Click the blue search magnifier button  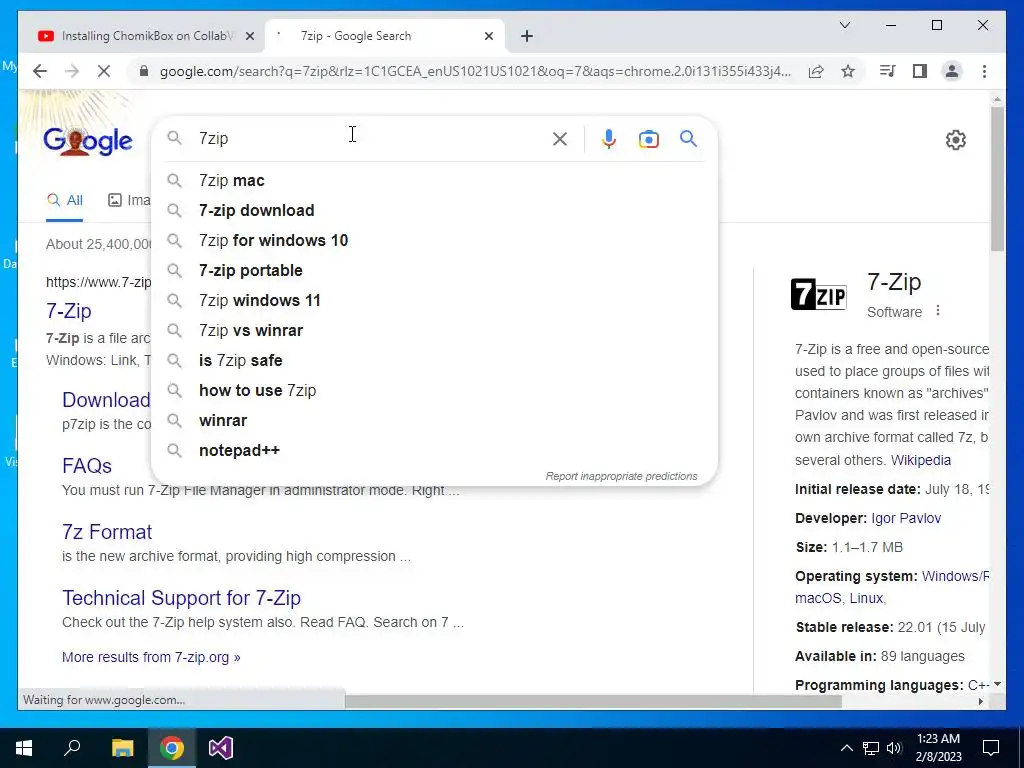click(688, 138)
